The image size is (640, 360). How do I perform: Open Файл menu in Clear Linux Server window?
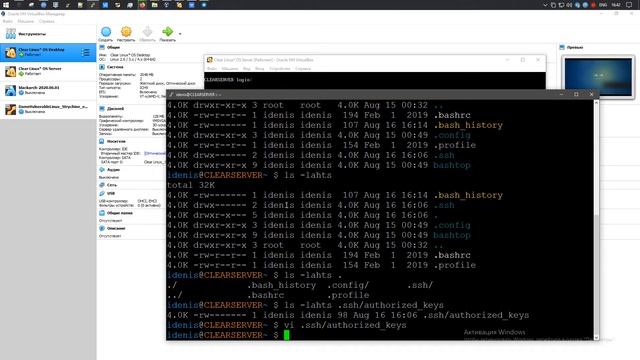[x=212, y=69]
